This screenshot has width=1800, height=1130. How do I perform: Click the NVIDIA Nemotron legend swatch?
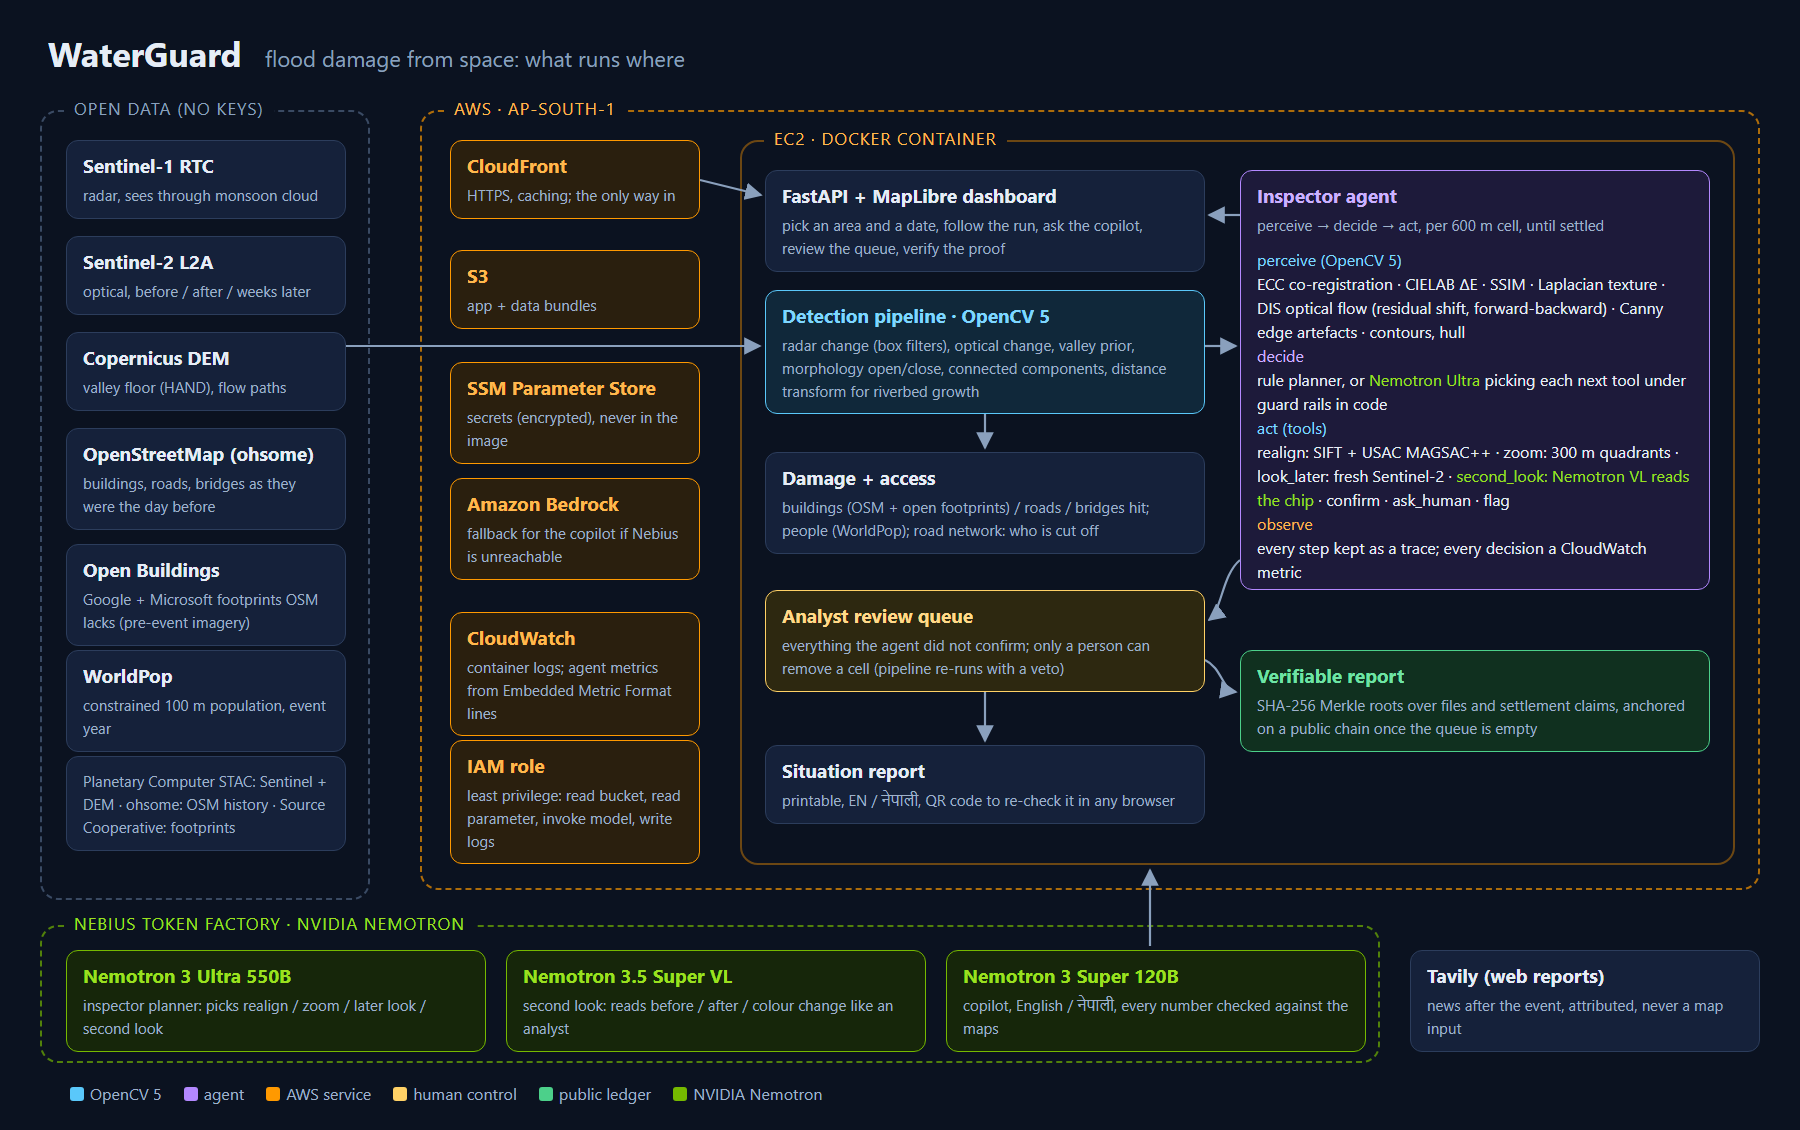tap(680, 1094)
